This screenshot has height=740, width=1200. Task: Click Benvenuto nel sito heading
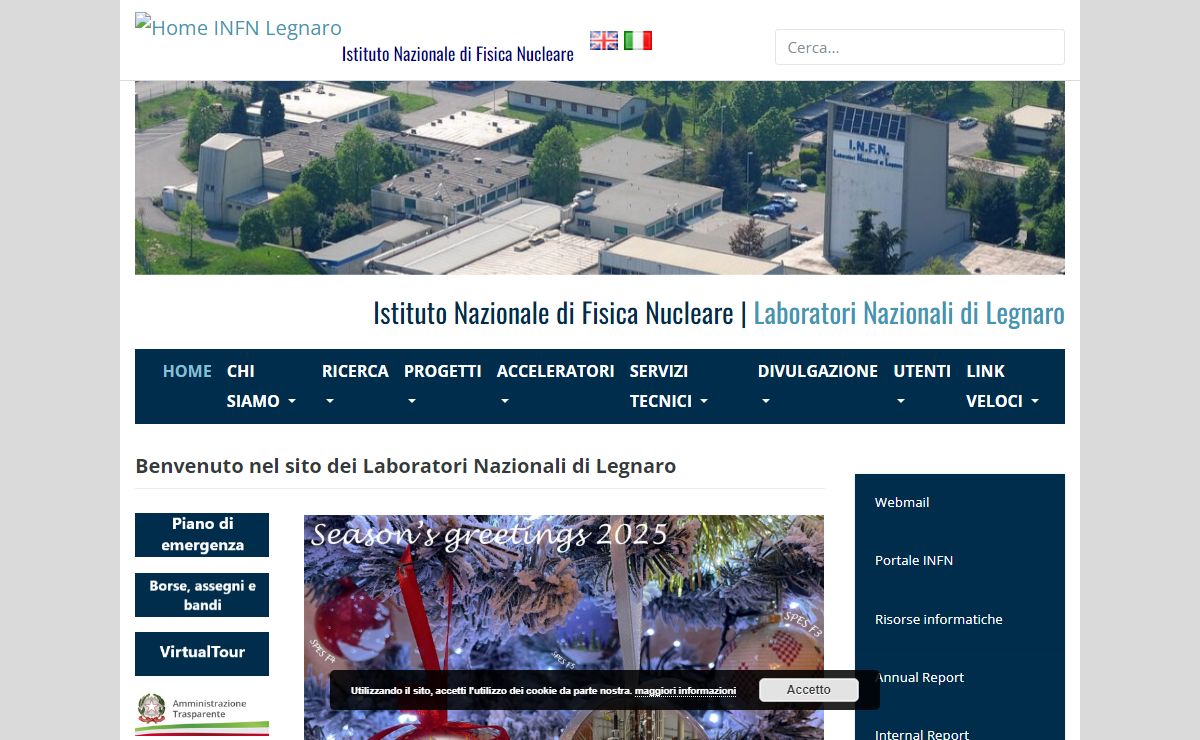tap(406, 466)
